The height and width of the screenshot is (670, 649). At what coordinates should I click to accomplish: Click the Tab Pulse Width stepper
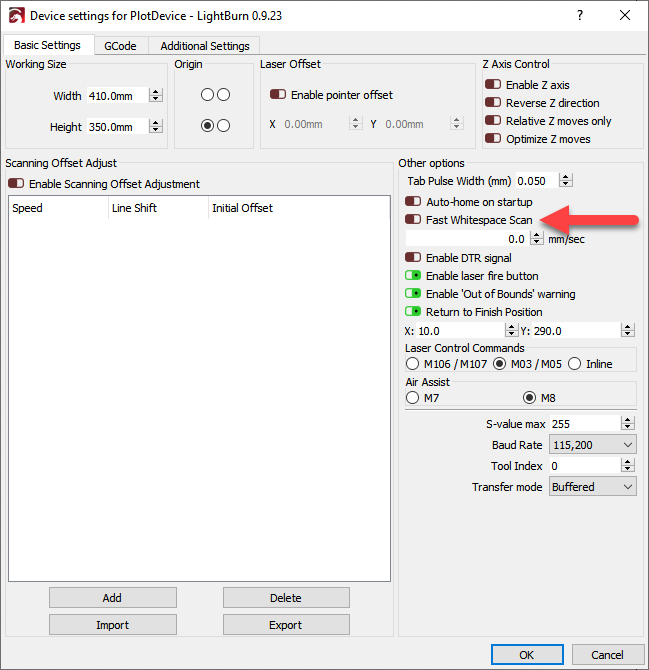tap(566, 180)
